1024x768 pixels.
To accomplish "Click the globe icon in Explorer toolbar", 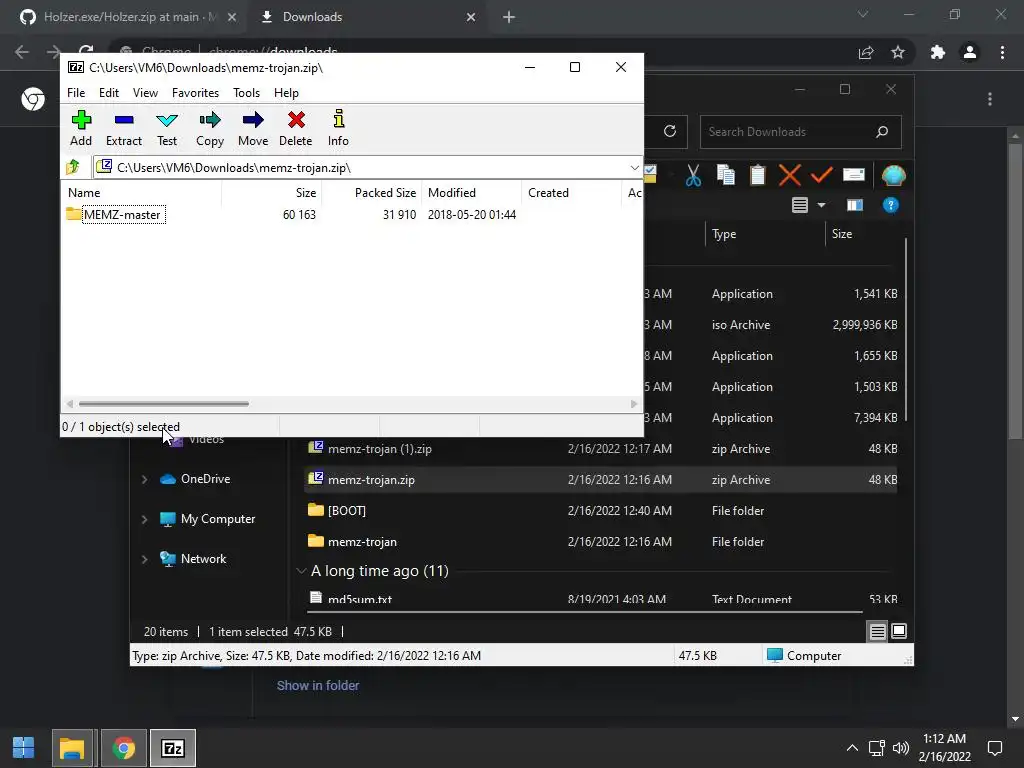I will coord(893,175).
